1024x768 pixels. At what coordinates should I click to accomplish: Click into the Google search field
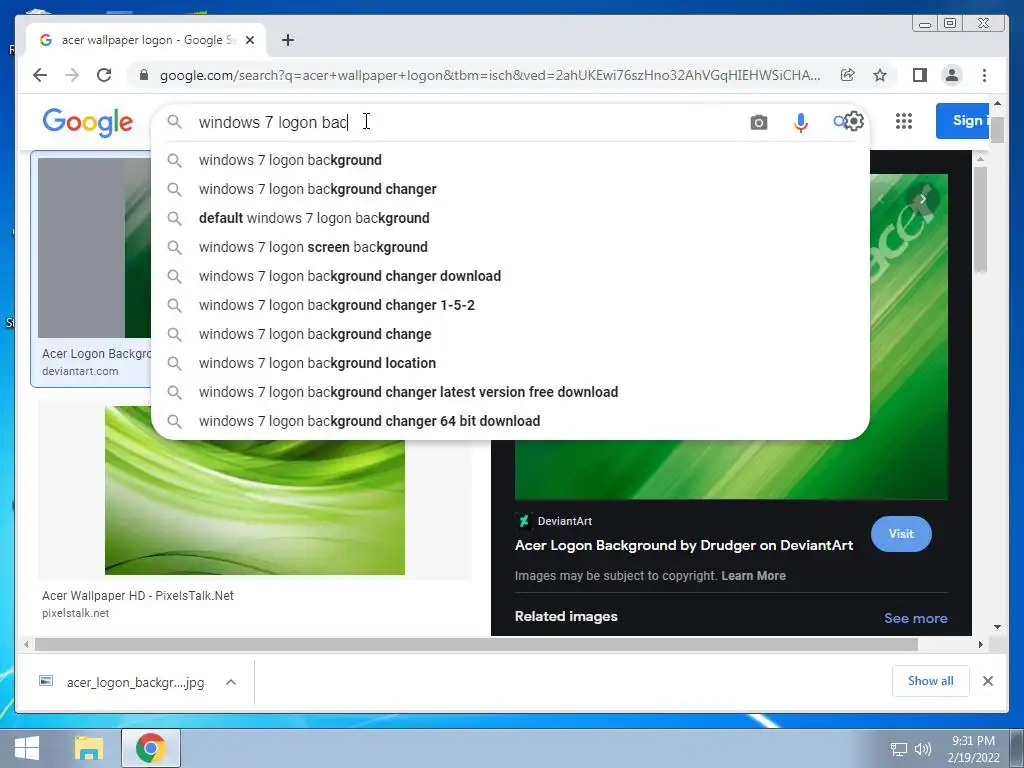(x=457, y=122)
